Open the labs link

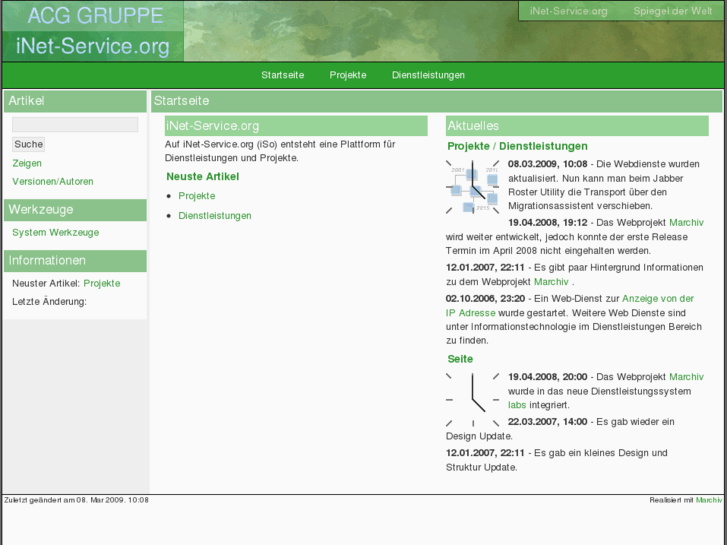tap(517, 405)
